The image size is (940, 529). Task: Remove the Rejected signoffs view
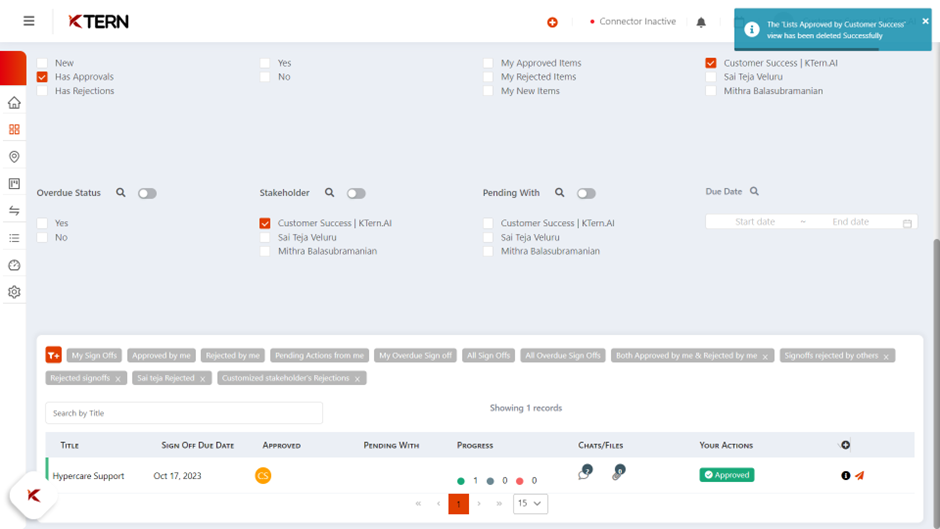[118, 379]
